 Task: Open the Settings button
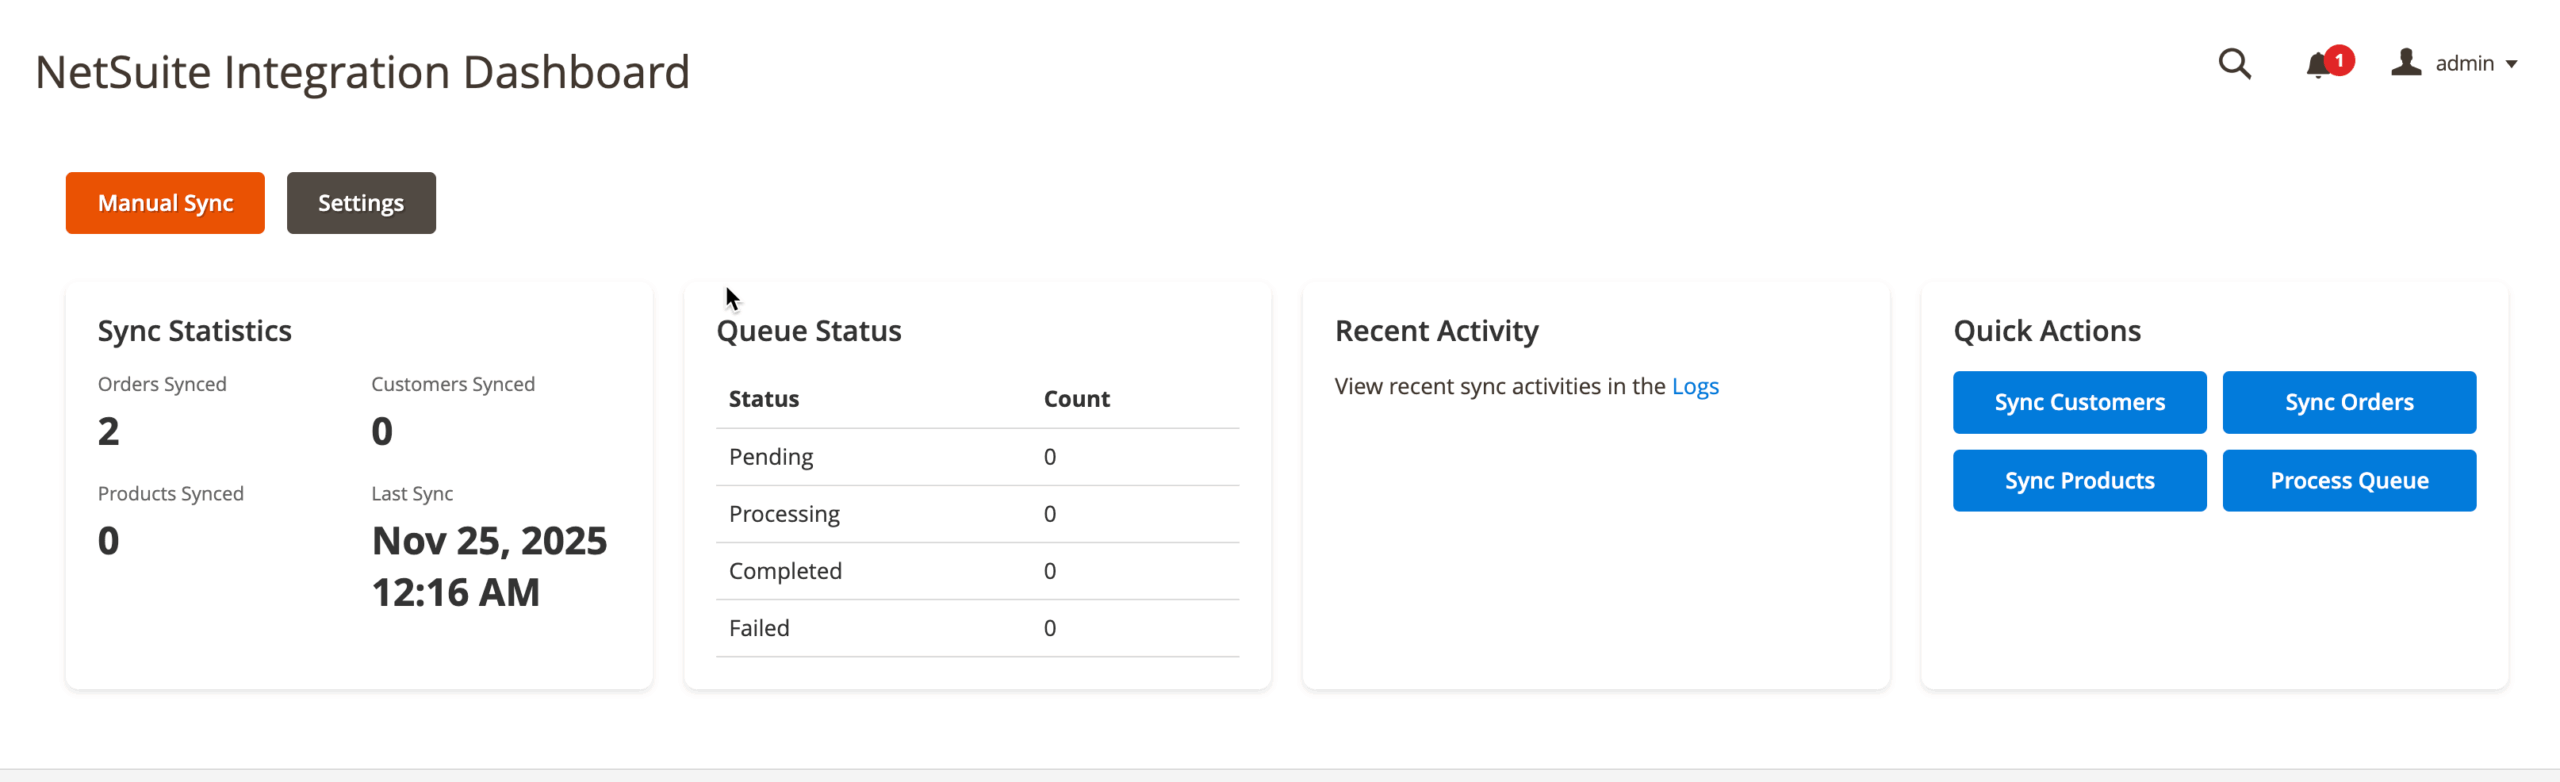coord(361,203)
